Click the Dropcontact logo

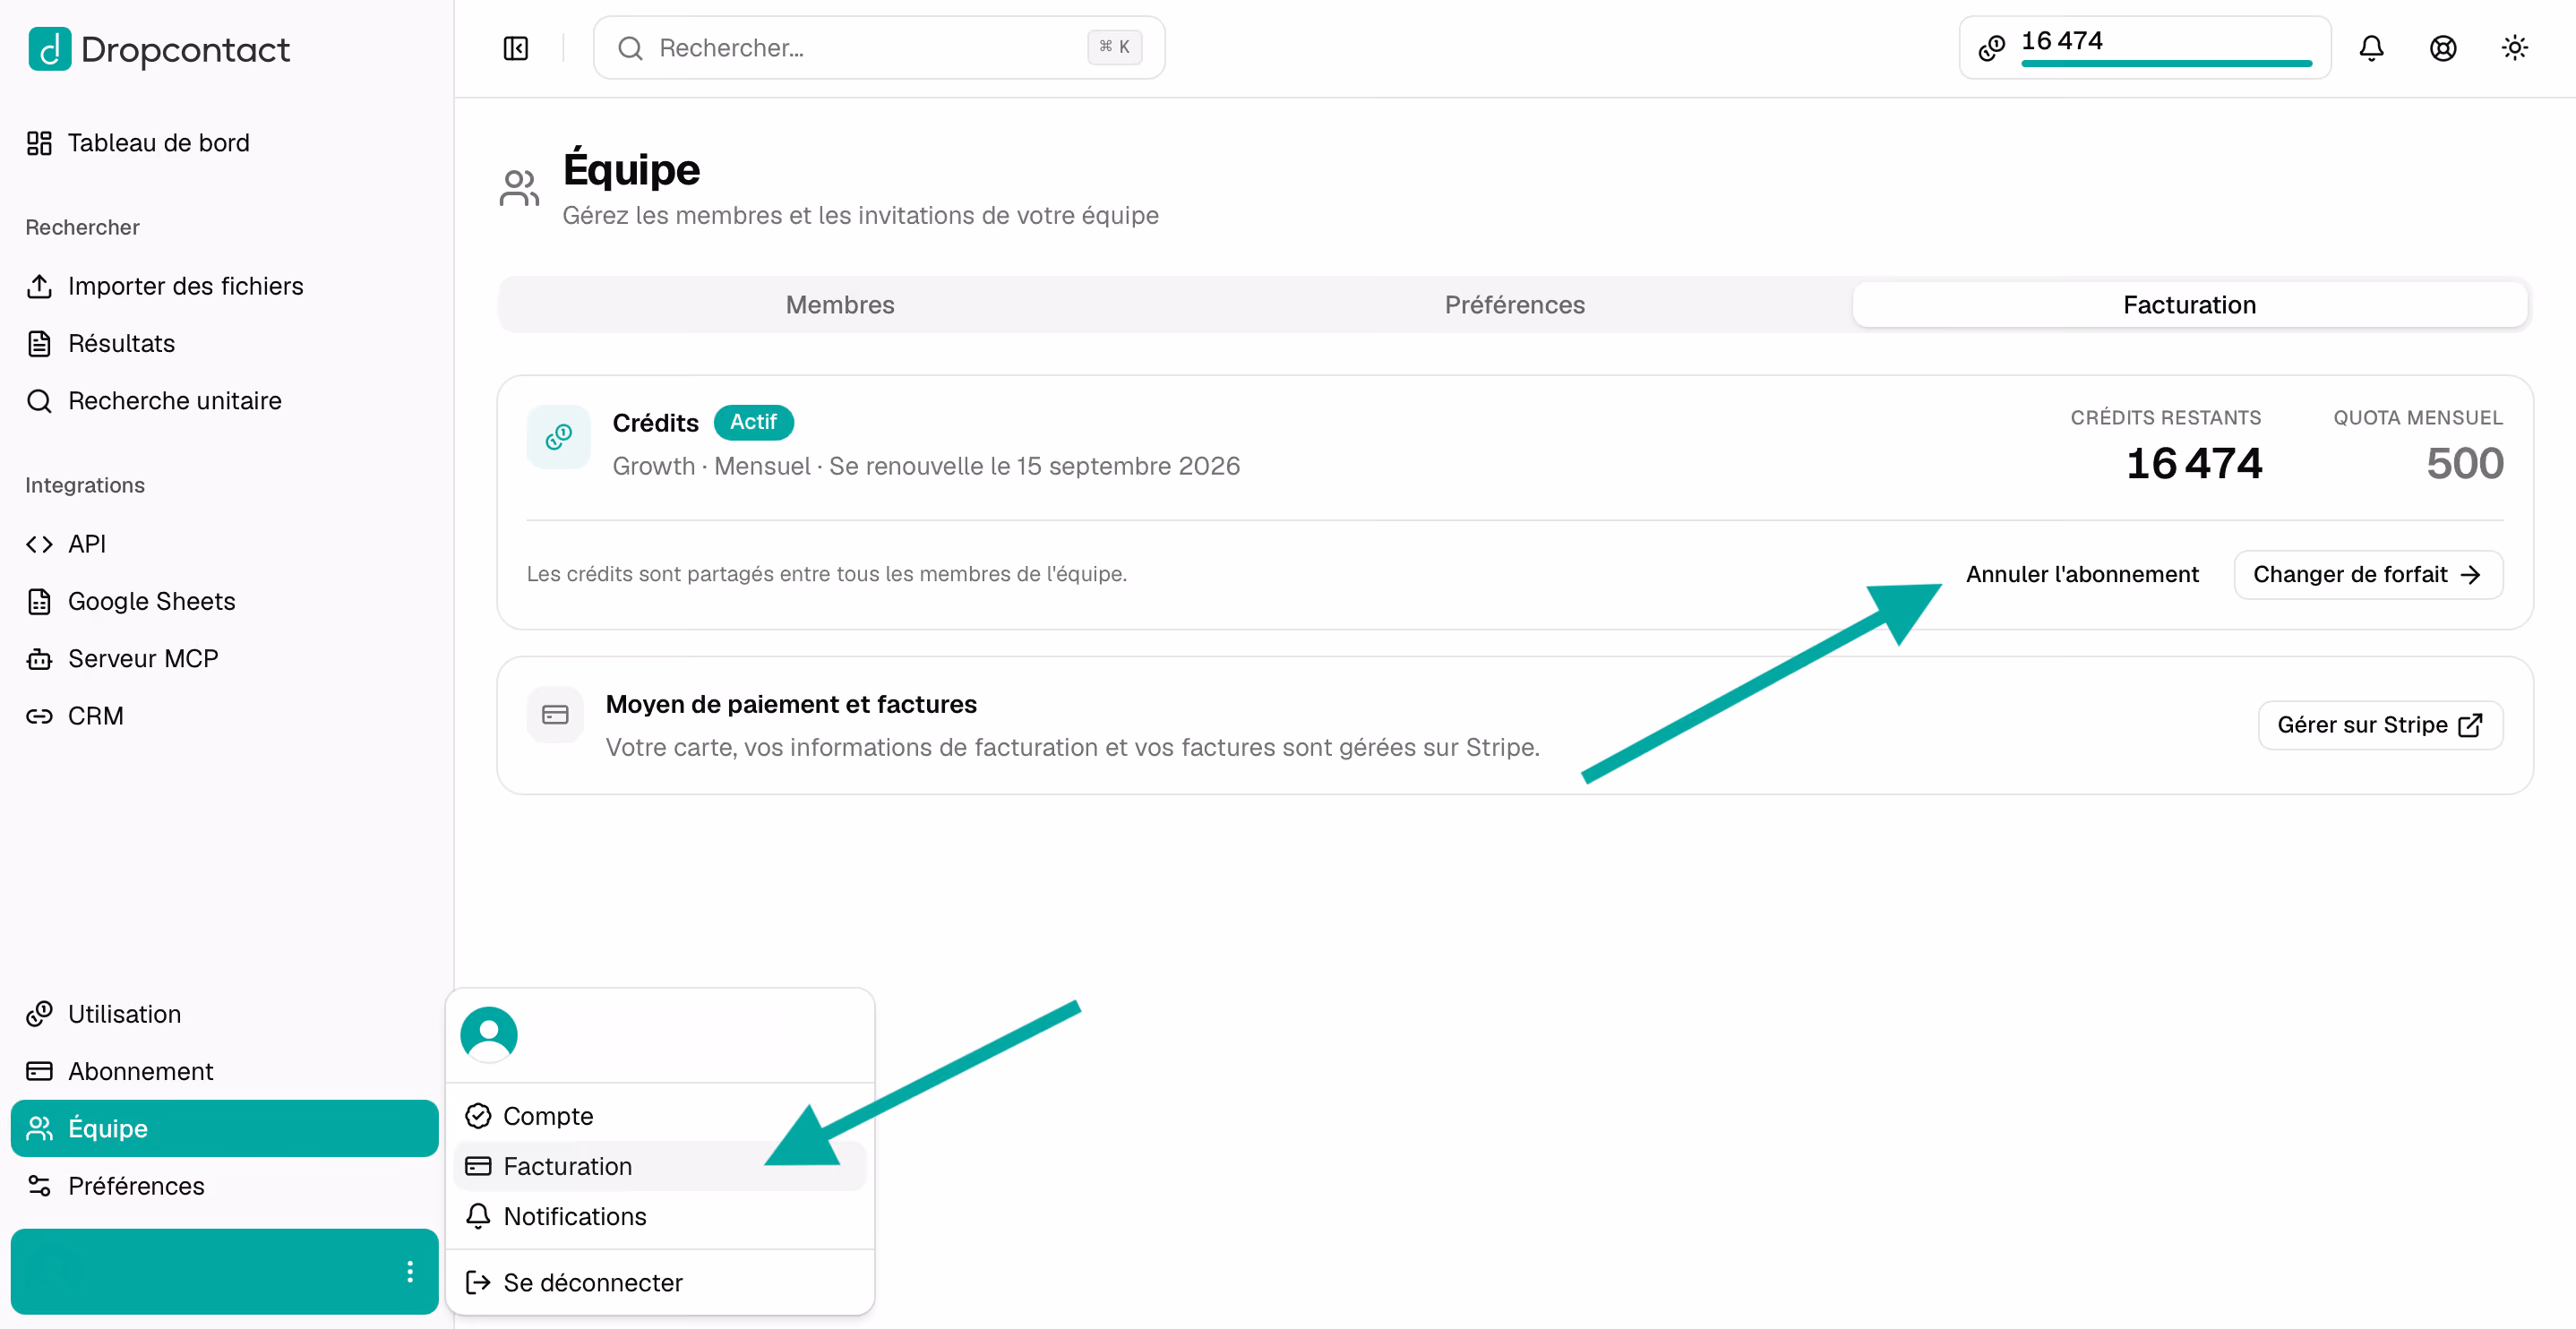159,49
